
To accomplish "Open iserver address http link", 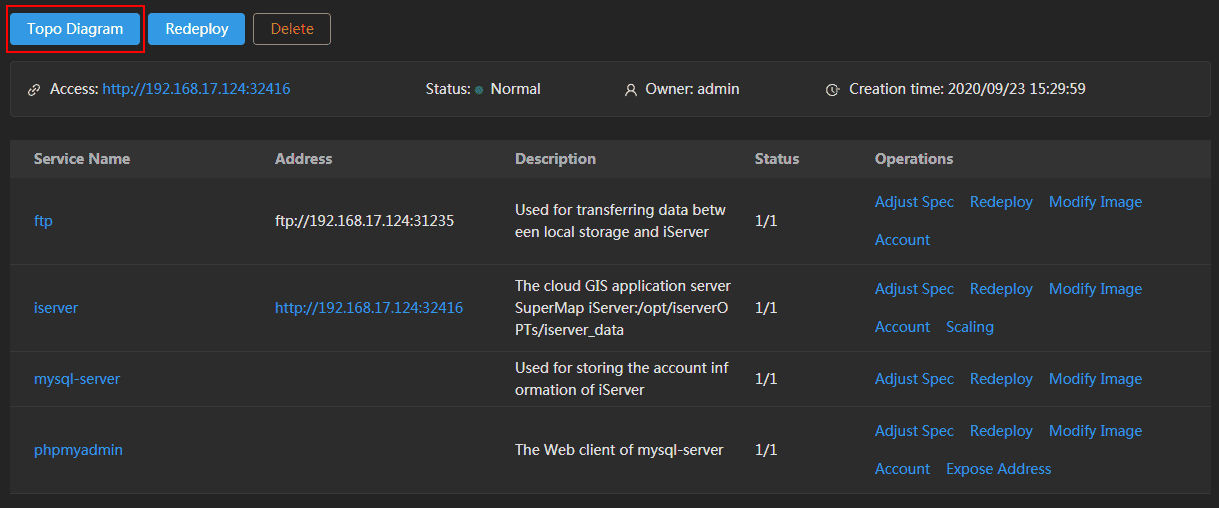I will point(369,308).
